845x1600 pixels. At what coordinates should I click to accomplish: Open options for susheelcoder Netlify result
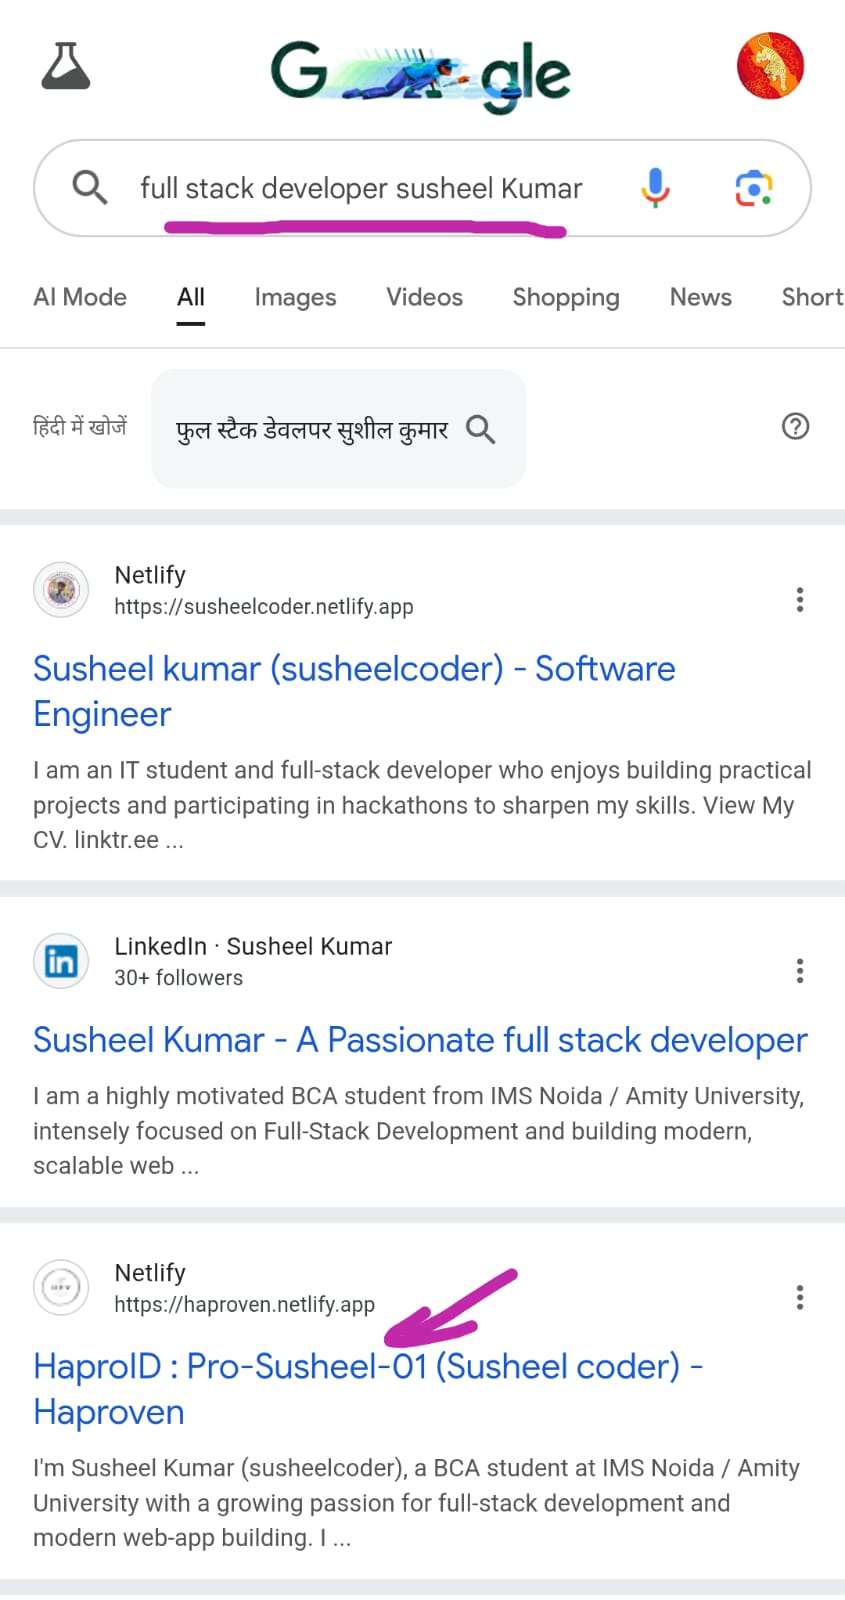tap(799, 600)
